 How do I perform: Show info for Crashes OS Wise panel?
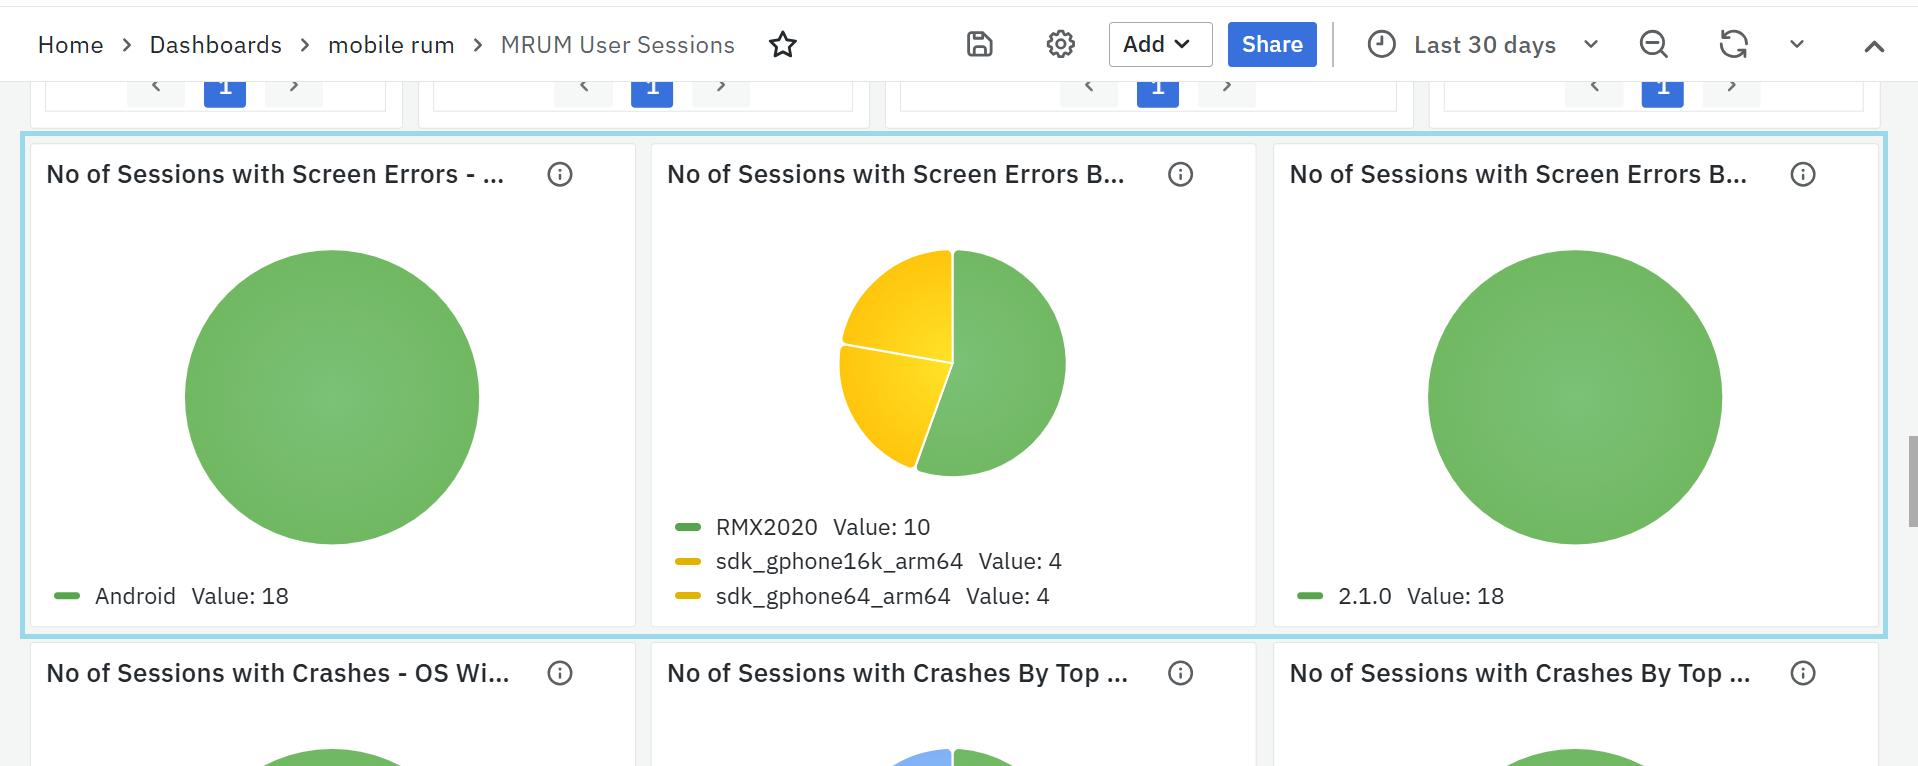coord(560,673)
